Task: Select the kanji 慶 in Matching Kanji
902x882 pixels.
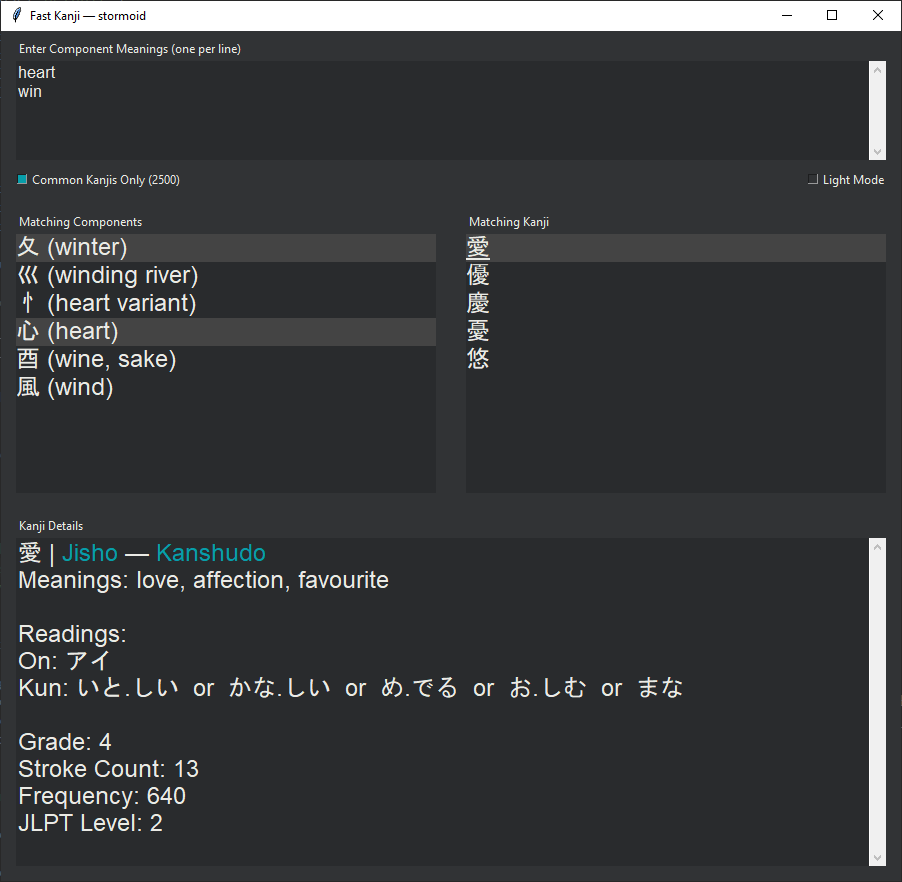Action: pyautogui.click(x=477, y=303)
